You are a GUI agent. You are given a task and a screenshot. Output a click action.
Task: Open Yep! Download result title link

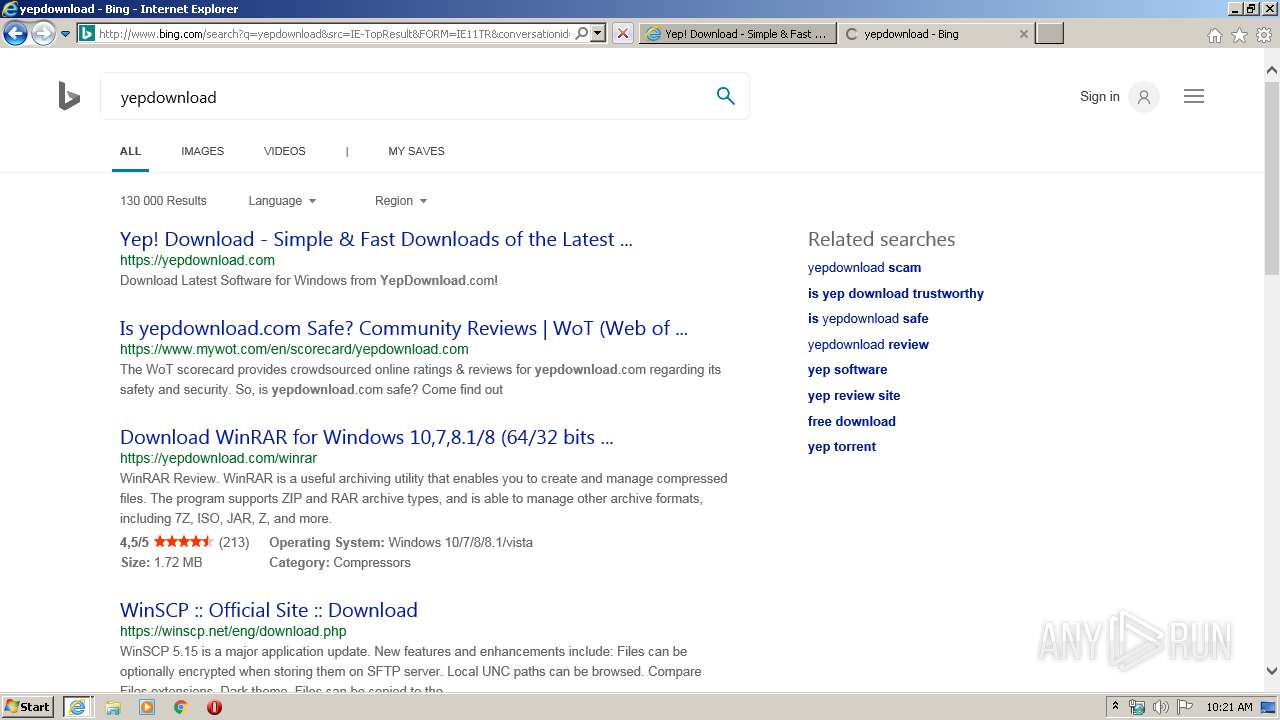(x=376, y=239)
